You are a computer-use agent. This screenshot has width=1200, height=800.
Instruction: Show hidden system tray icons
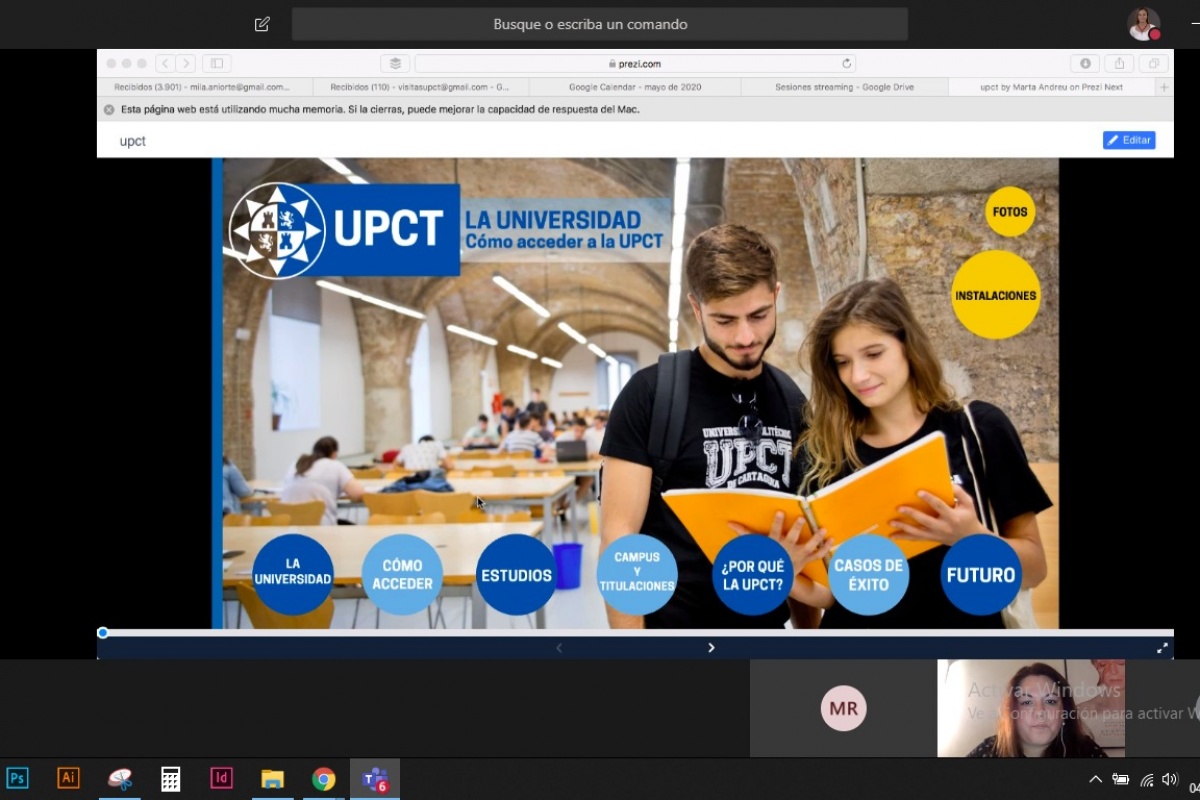1096,779
